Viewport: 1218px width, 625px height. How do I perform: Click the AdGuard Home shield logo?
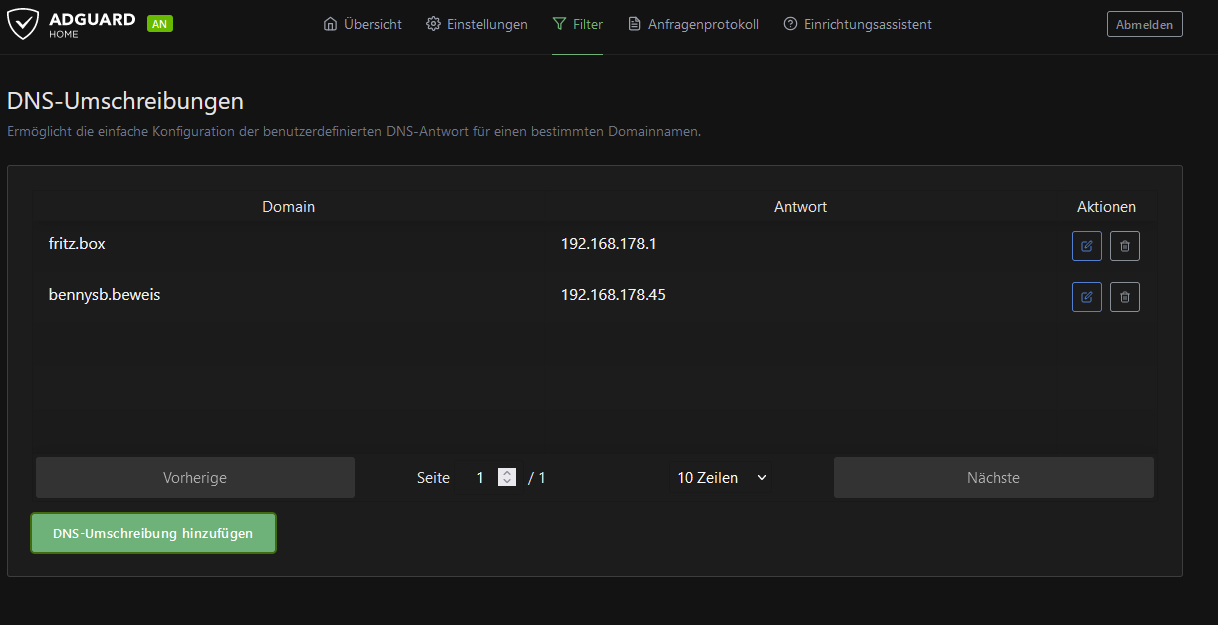click(x=23, y=24)
